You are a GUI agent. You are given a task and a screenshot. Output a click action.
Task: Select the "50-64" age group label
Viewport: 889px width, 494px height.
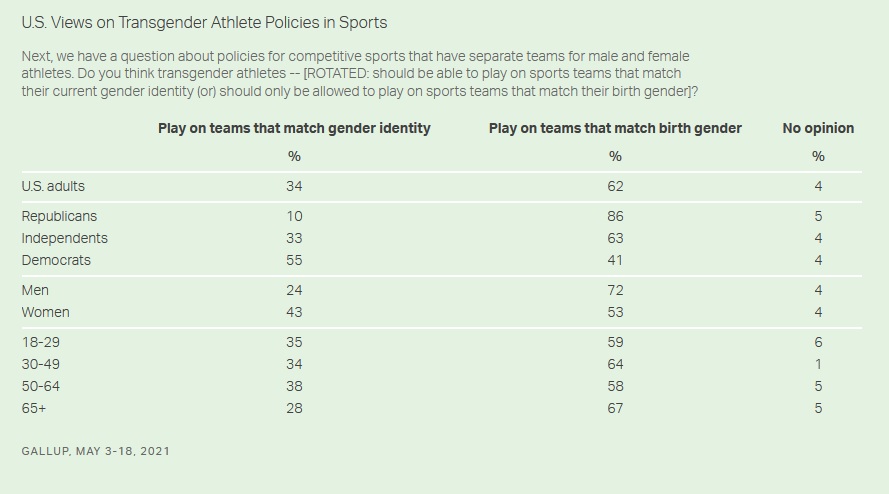pos(41,386)
